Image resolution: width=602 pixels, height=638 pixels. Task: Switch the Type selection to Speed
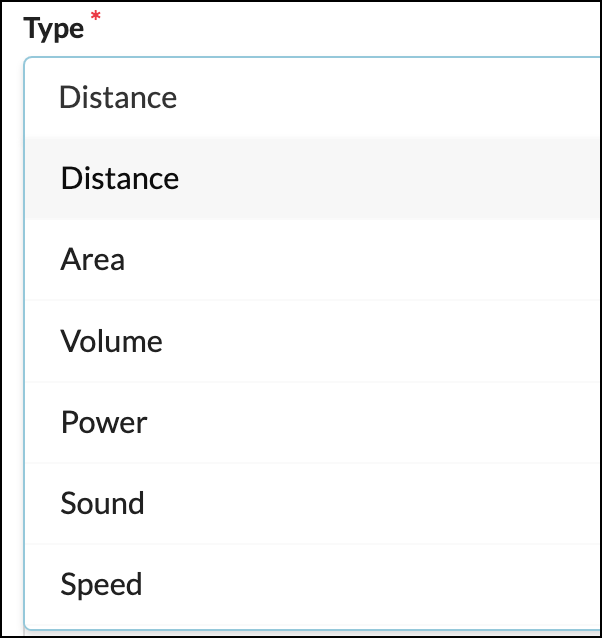click(101, 584)
